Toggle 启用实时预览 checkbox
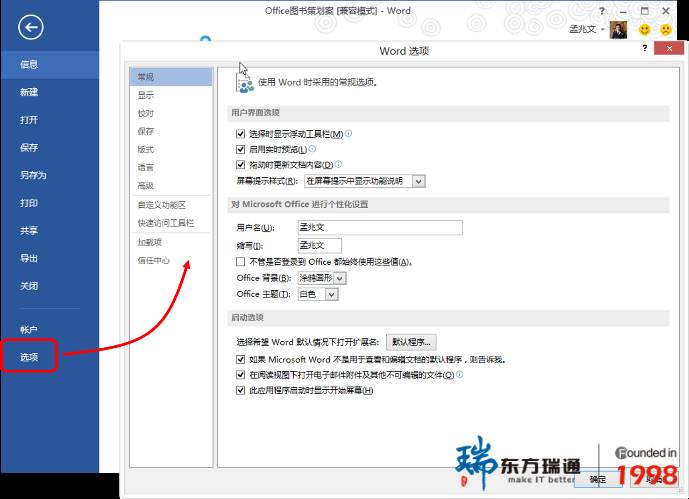689x499 pixels. point(240,149)
